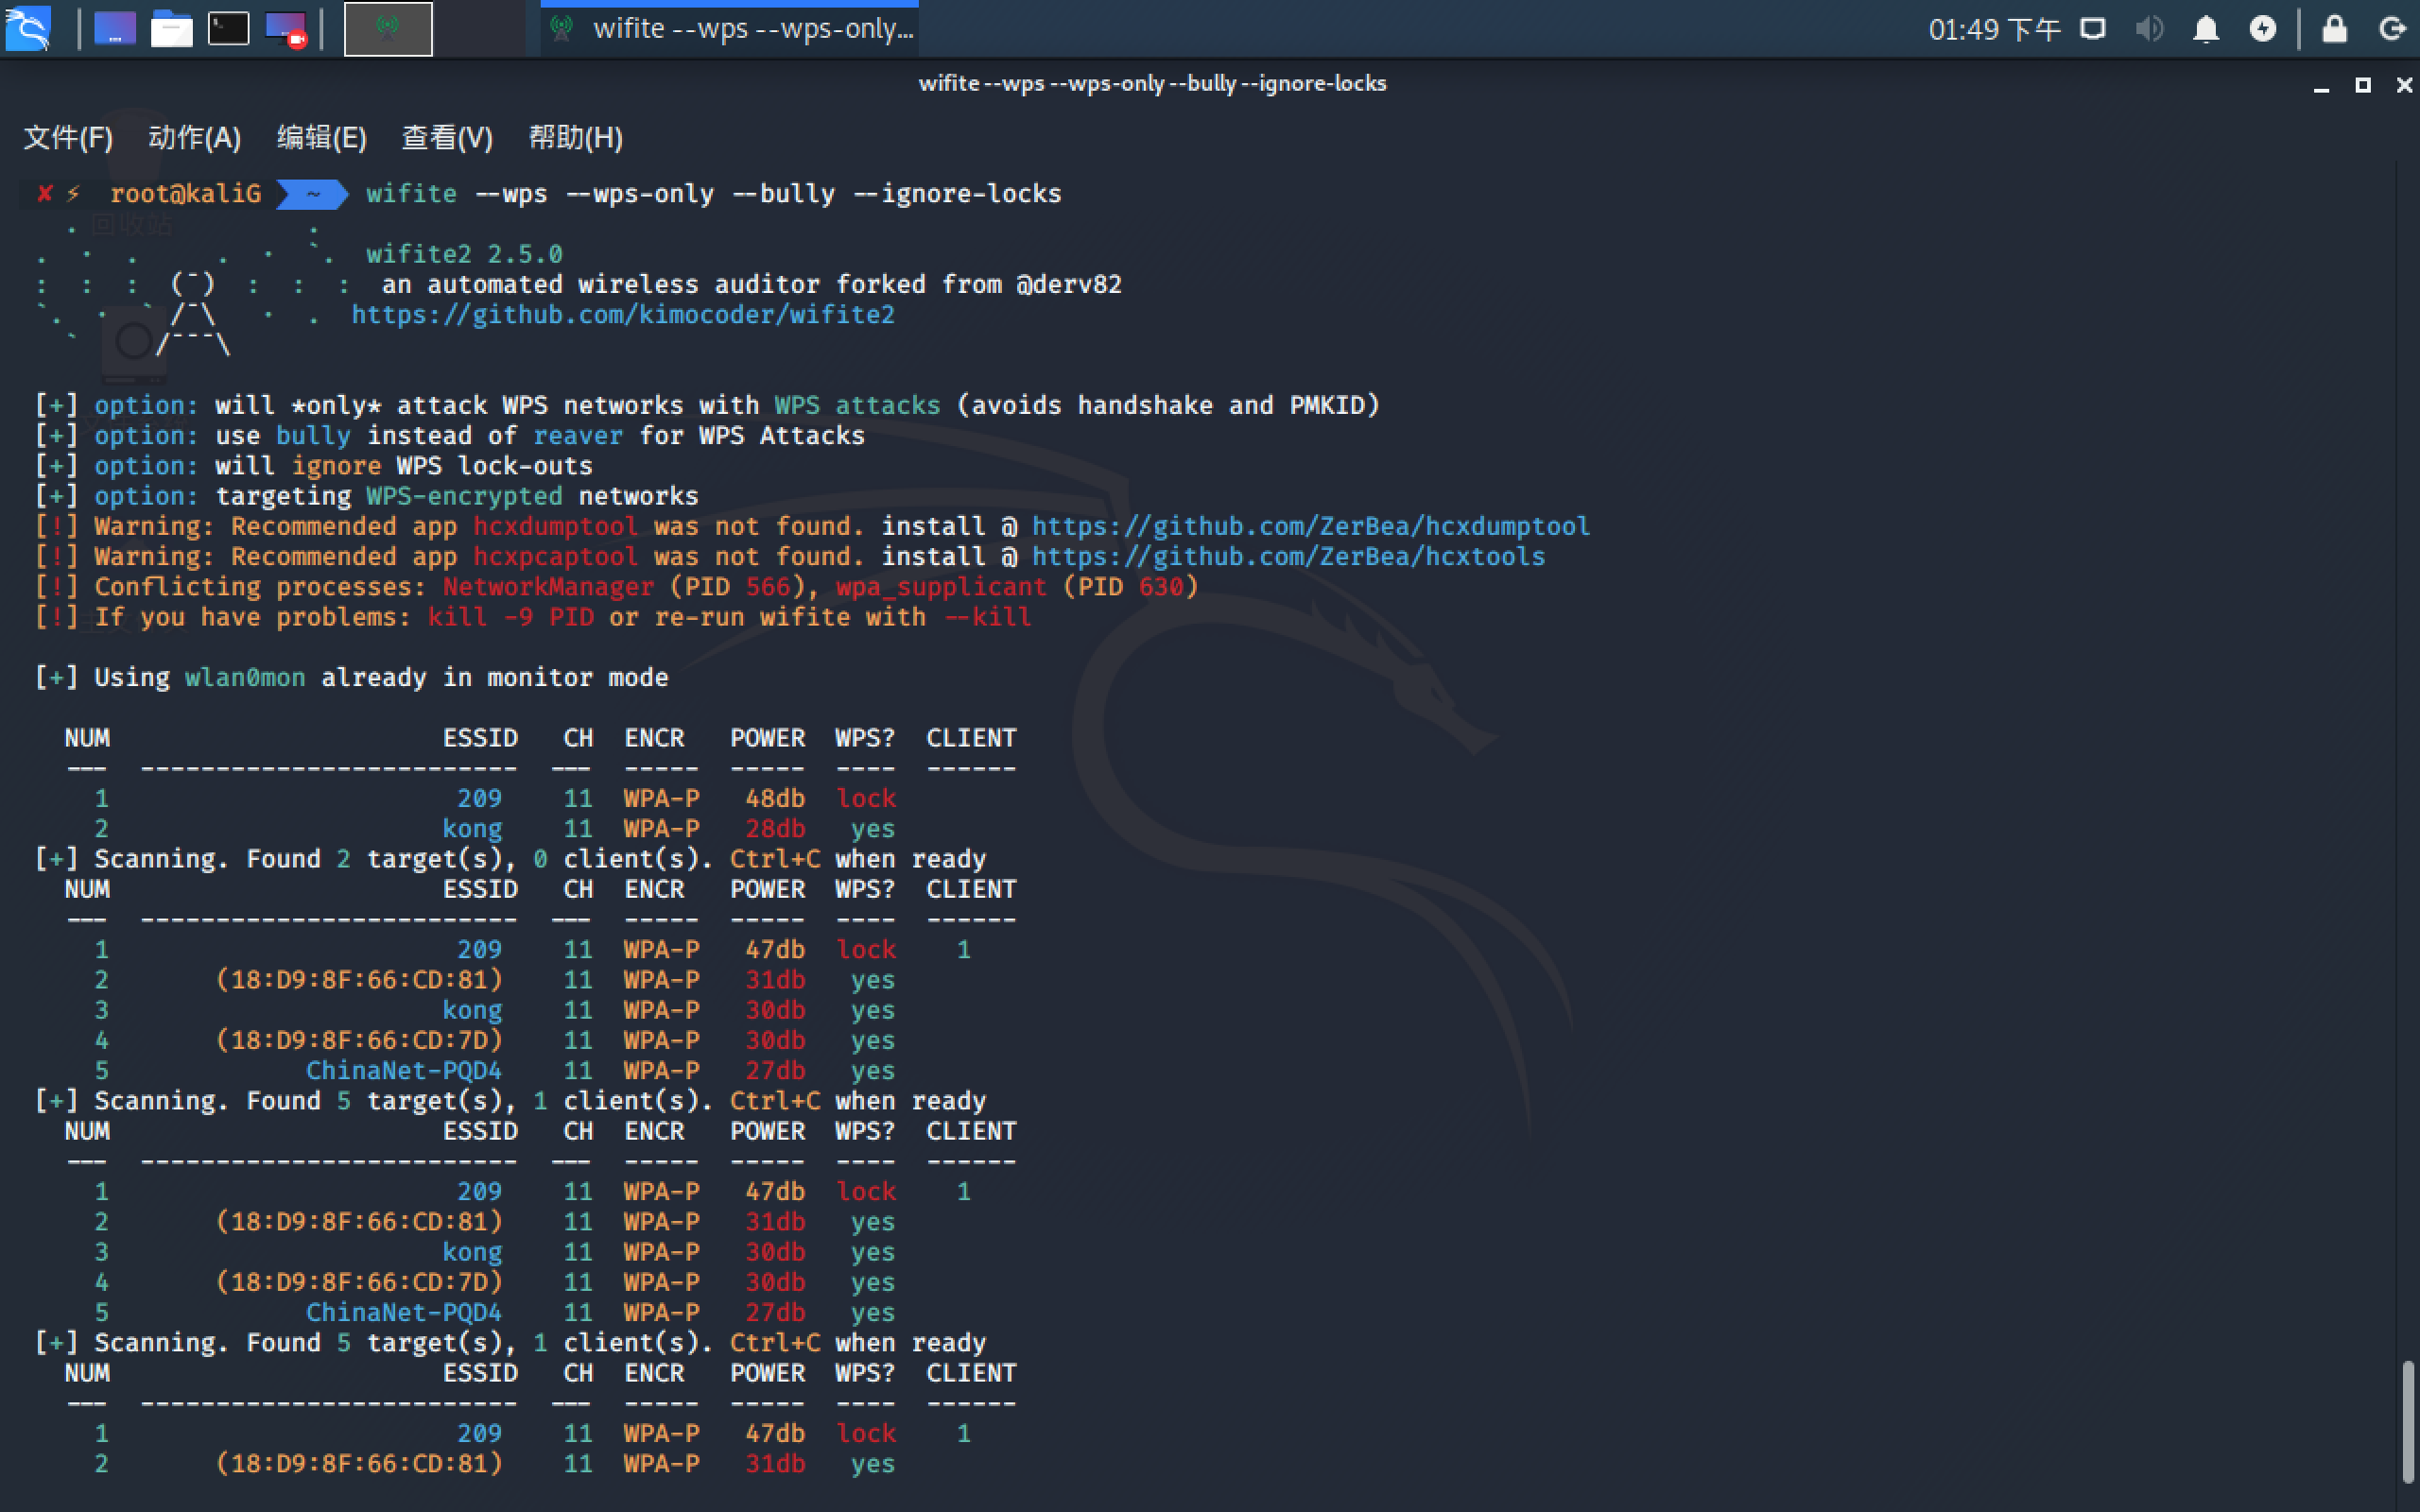Click 'will ignore WPS lock-outs' option line

point(314,466)
